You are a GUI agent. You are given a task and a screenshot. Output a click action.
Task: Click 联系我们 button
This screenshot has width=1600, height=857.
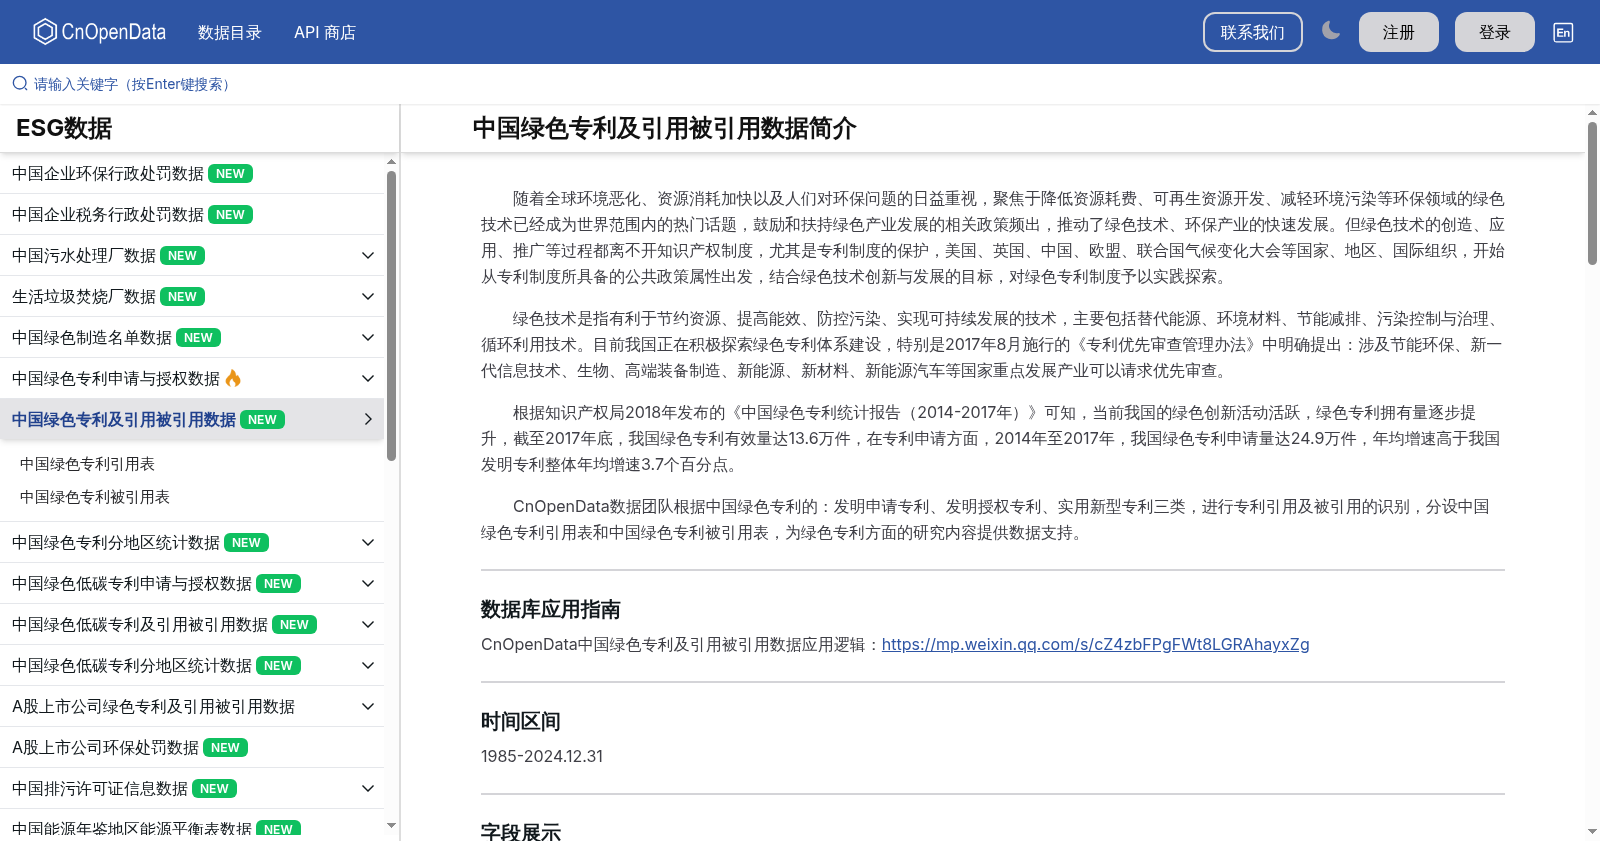1252,32
